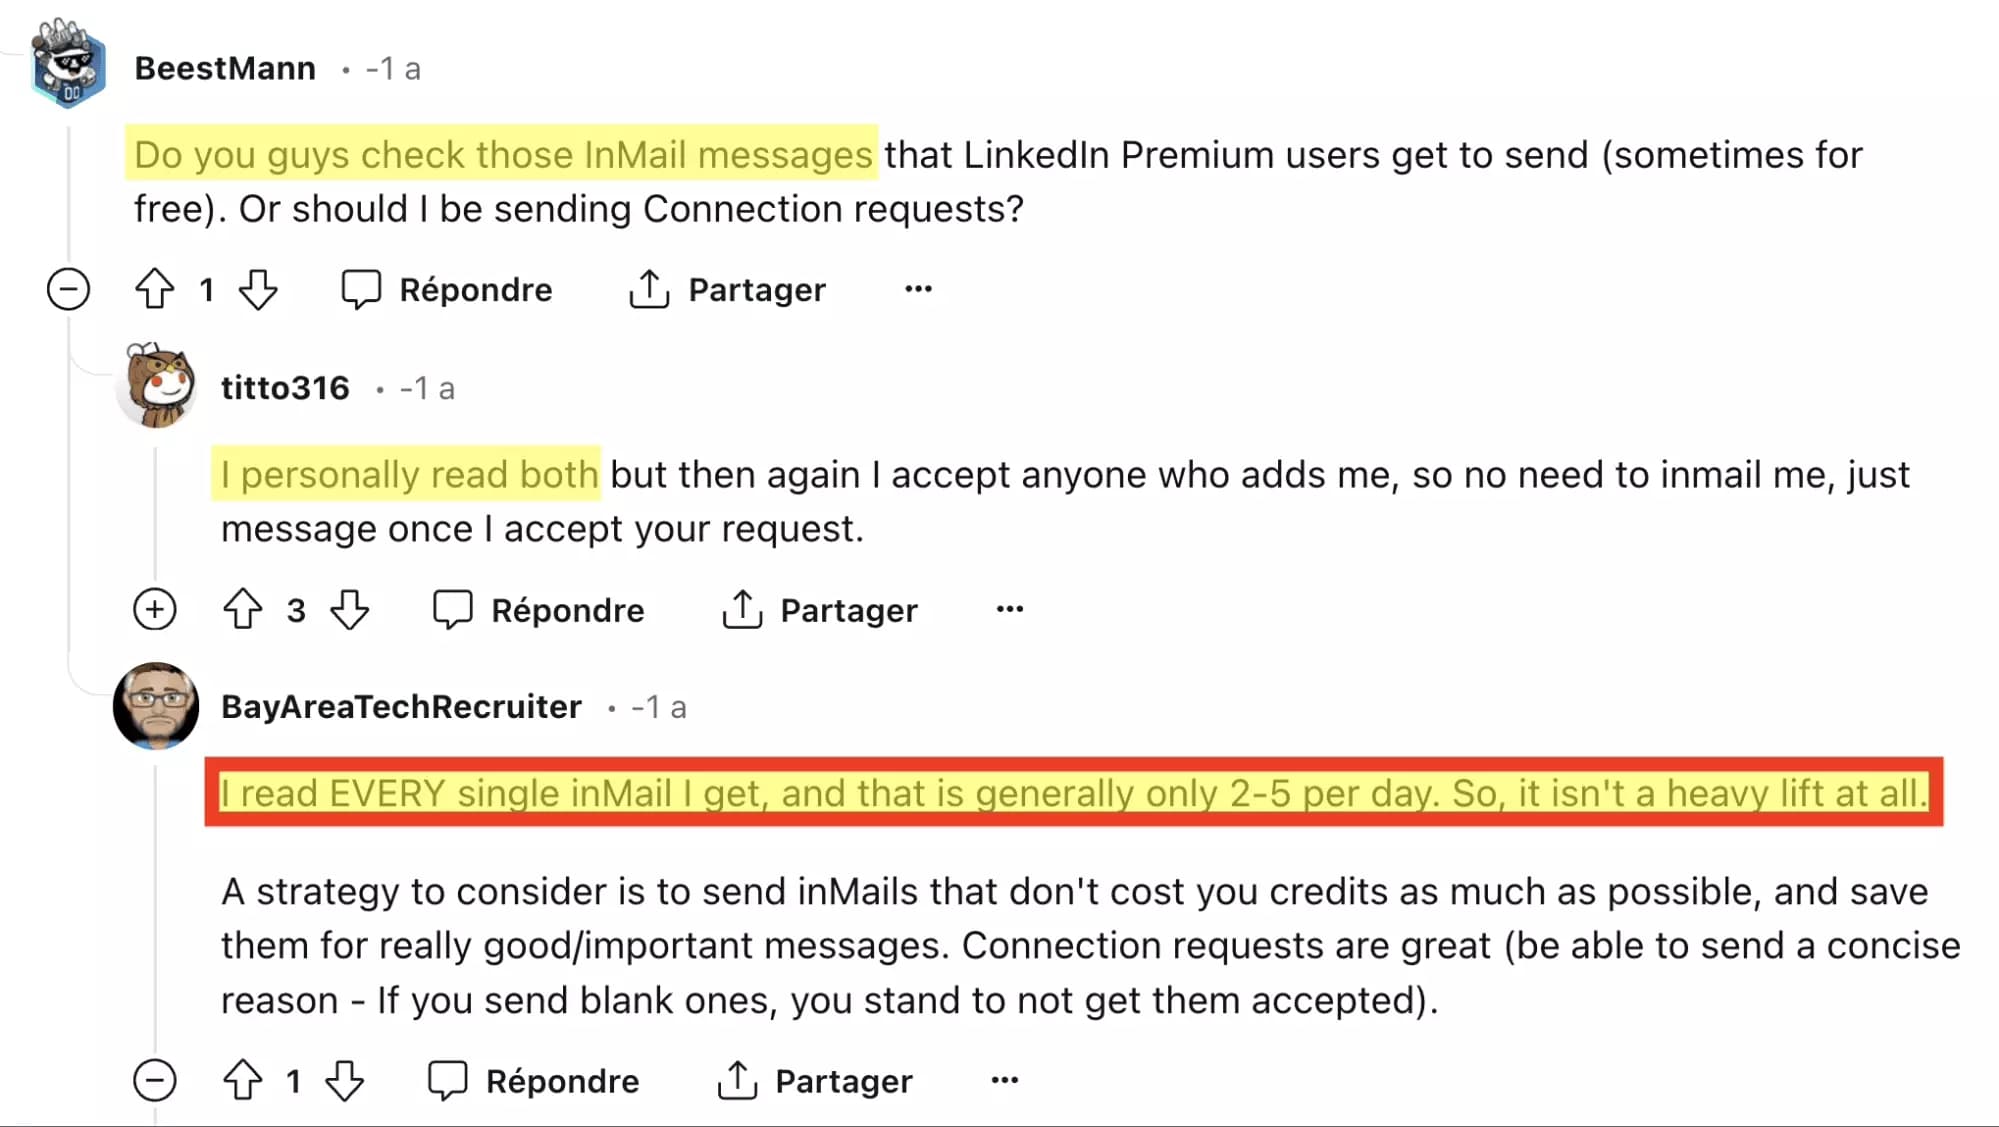Downvote BeestMann's comment
Viewport: 1999px width, 1127px height.
pos(259,289)
